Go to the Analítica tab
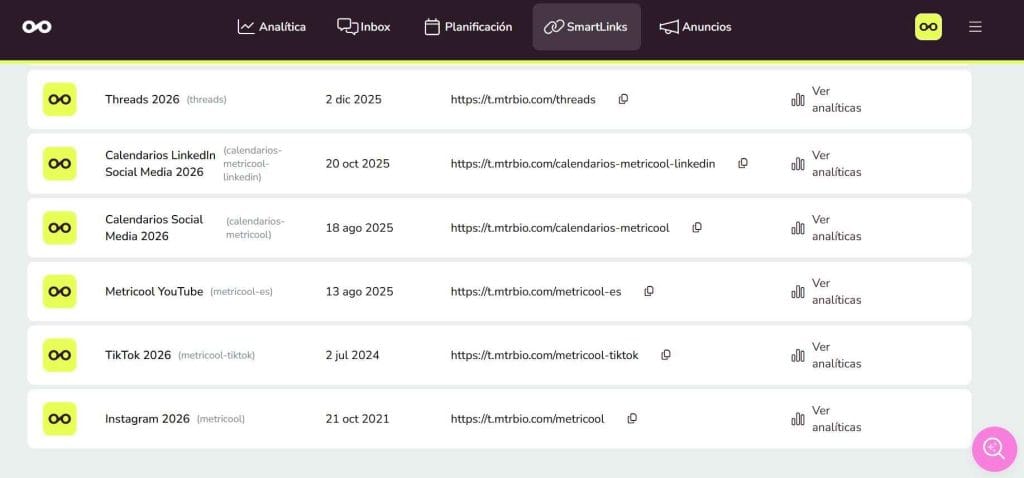Screen dimensions: 1024x478 click(272, 27)
